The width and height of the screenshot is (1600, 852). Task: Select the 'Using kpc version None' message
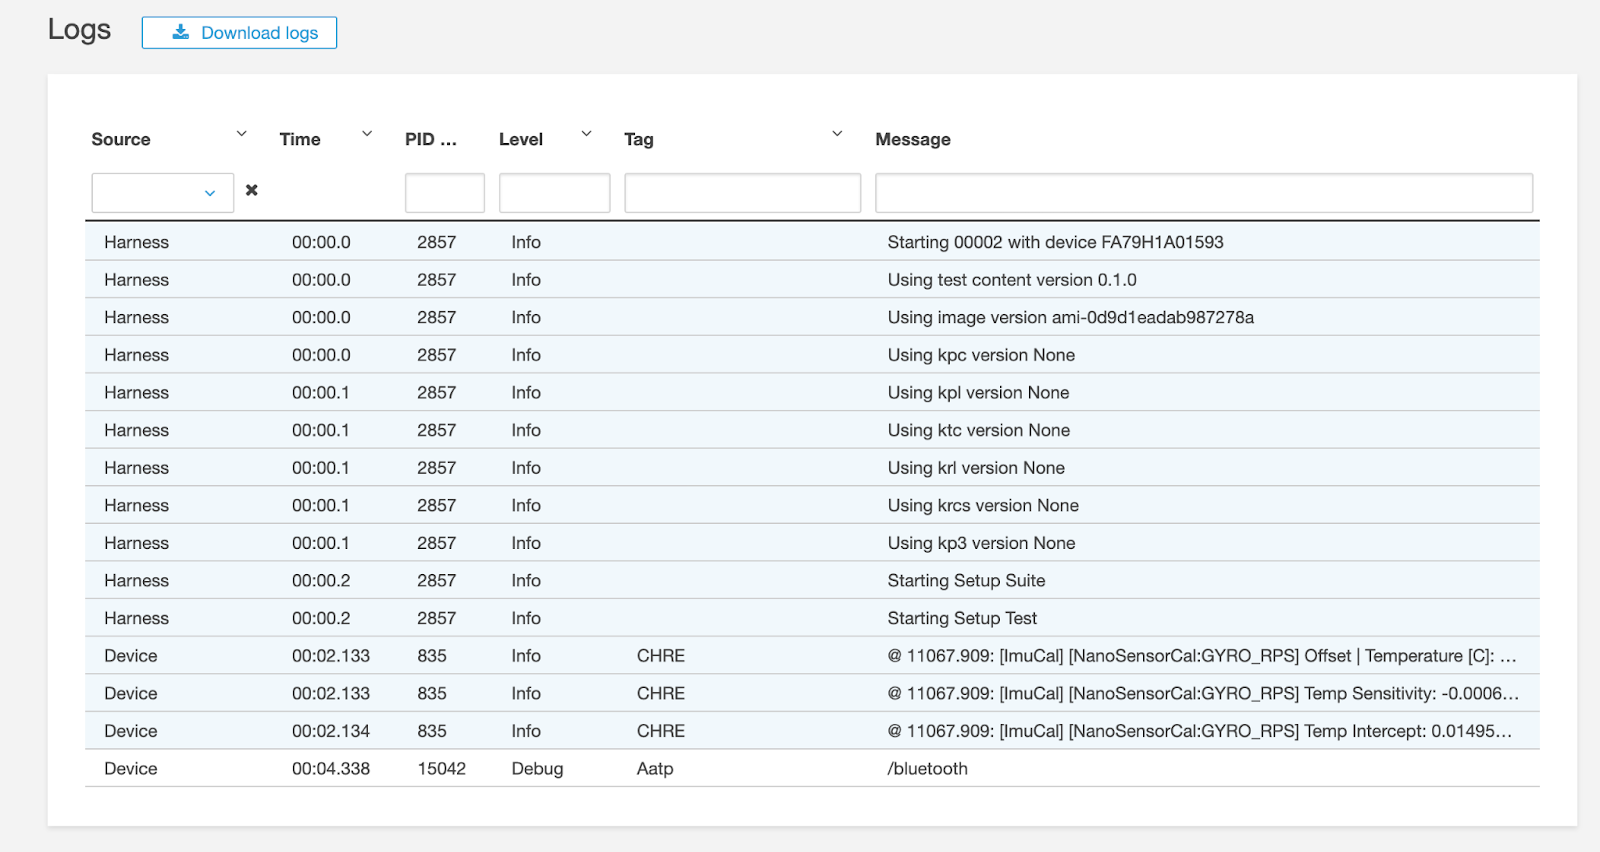982,355
